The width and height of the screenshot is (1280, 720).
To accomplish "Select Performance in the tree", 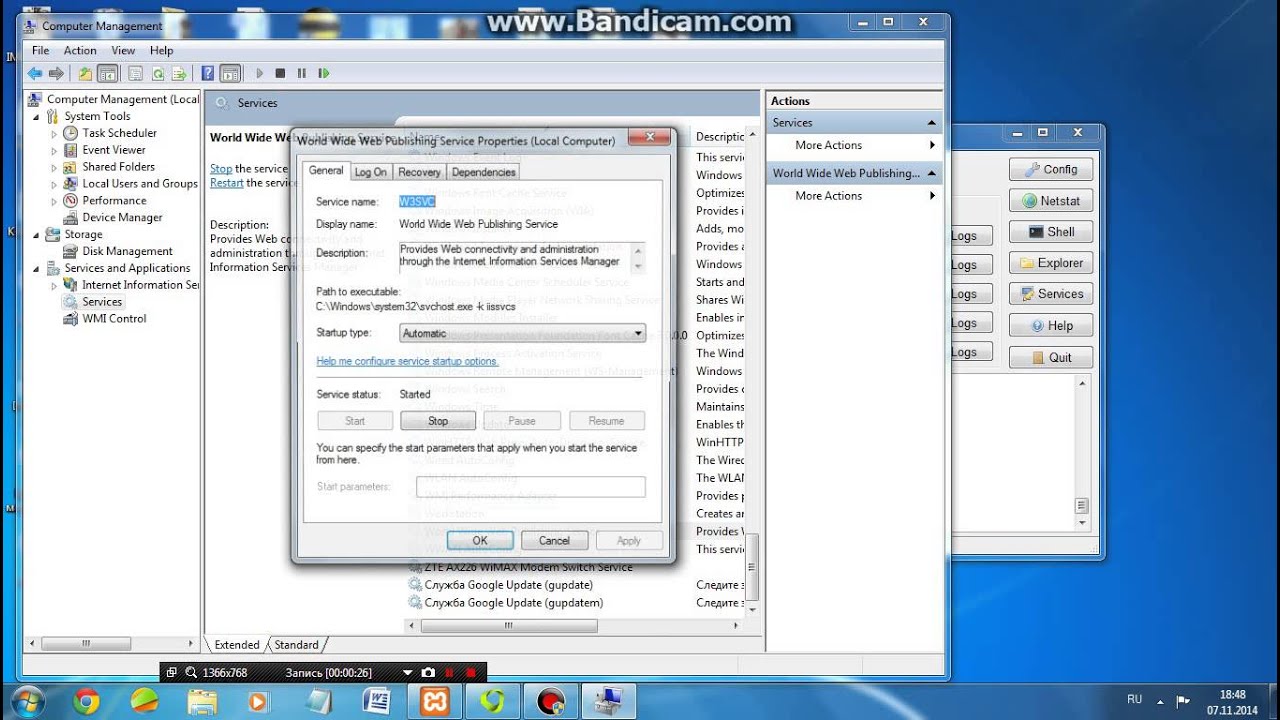I will pyautogui.click(x=114, y=201).
